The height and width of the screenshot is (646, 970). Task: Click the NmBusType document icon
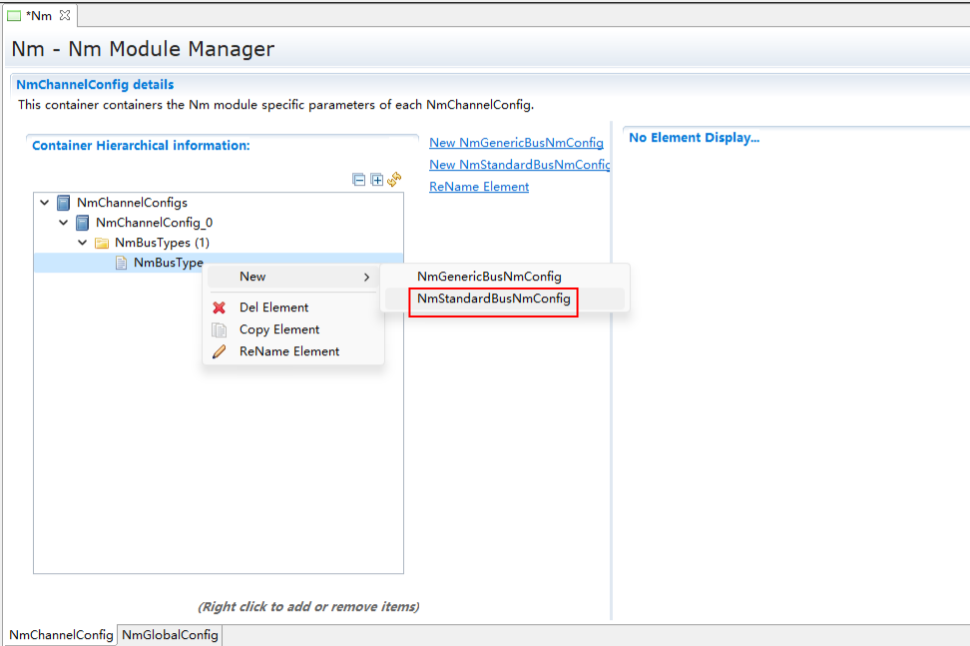pos(121,263)
